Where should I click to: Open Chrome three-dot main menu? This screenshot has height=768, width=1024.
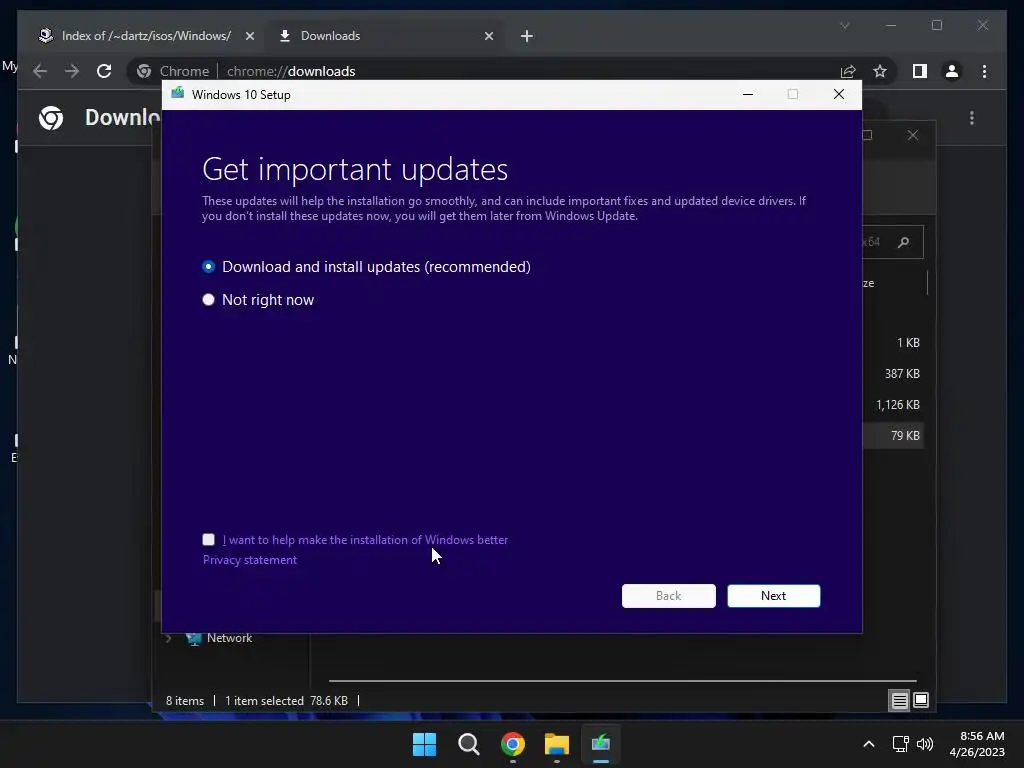click(x=984, y=71)
